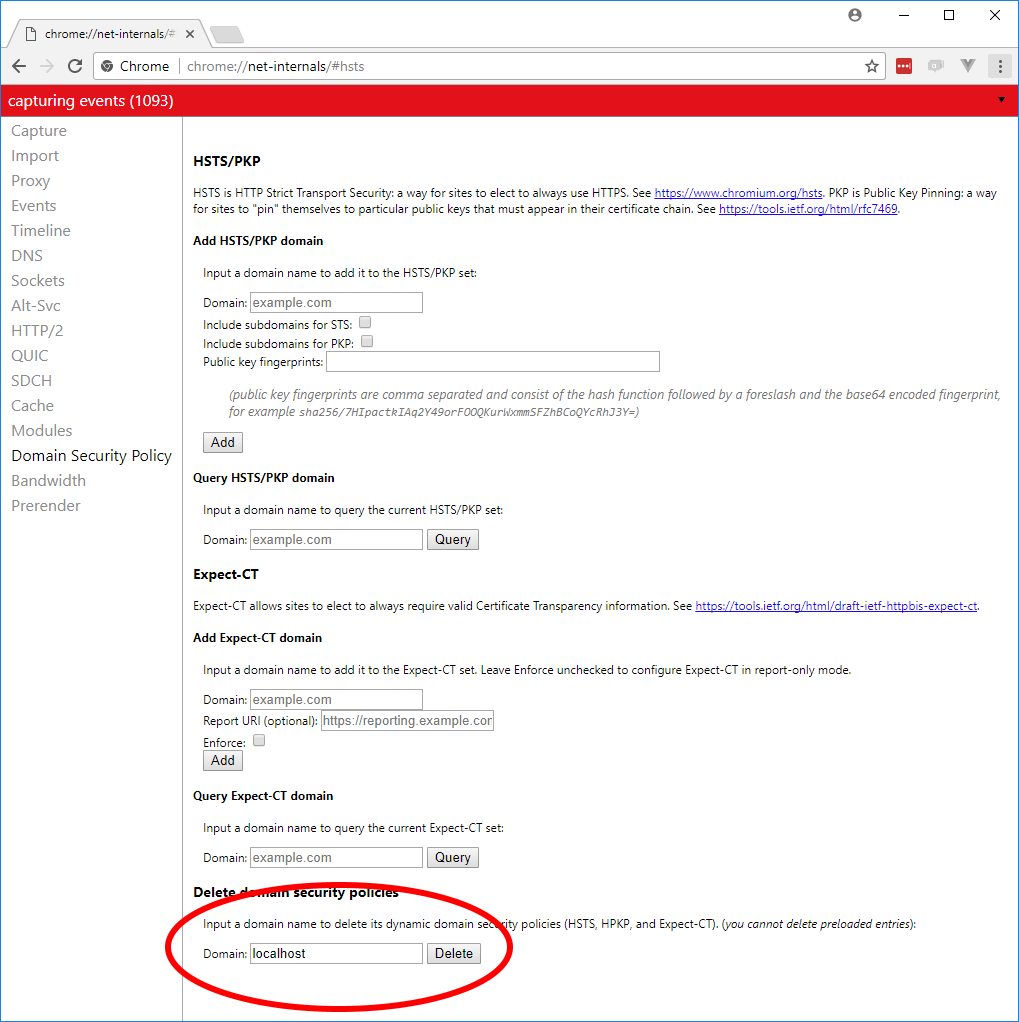The width and height of the screenshot is (1019, 1022).
Task: Minimize the Chrome window
Action: pos(904,15)
